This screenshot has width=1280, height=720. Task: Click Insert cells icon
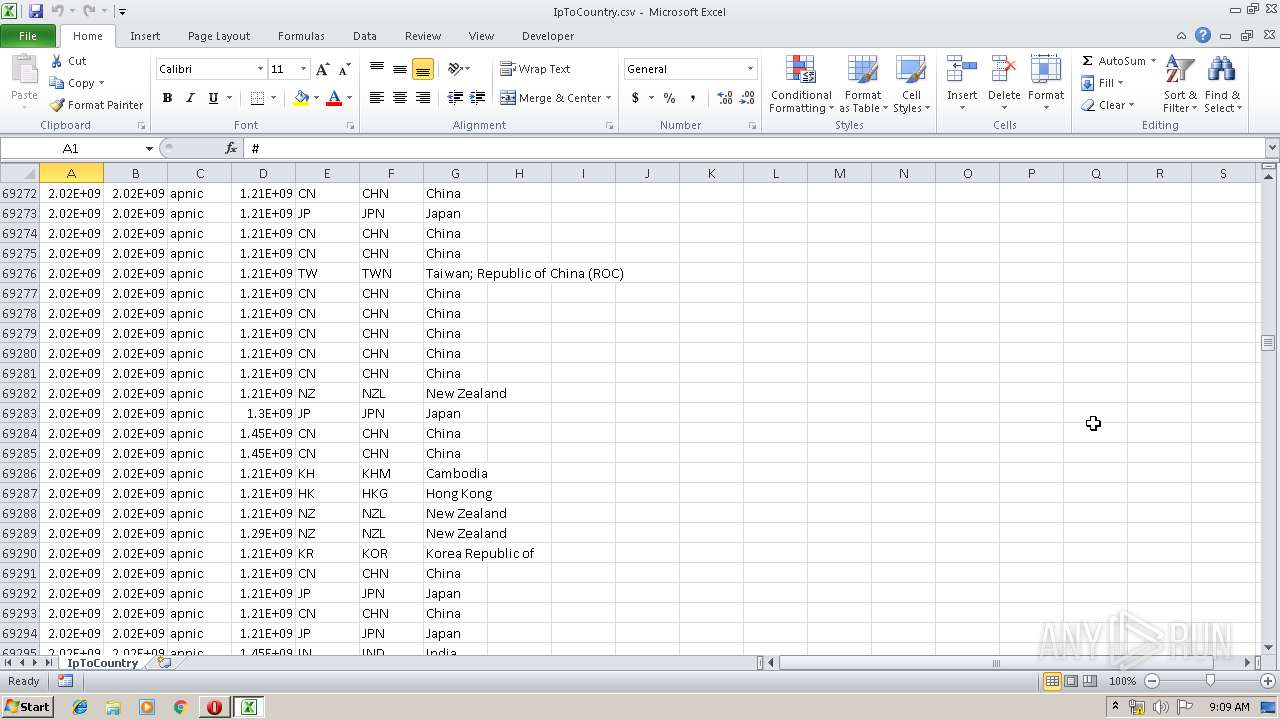962,70
